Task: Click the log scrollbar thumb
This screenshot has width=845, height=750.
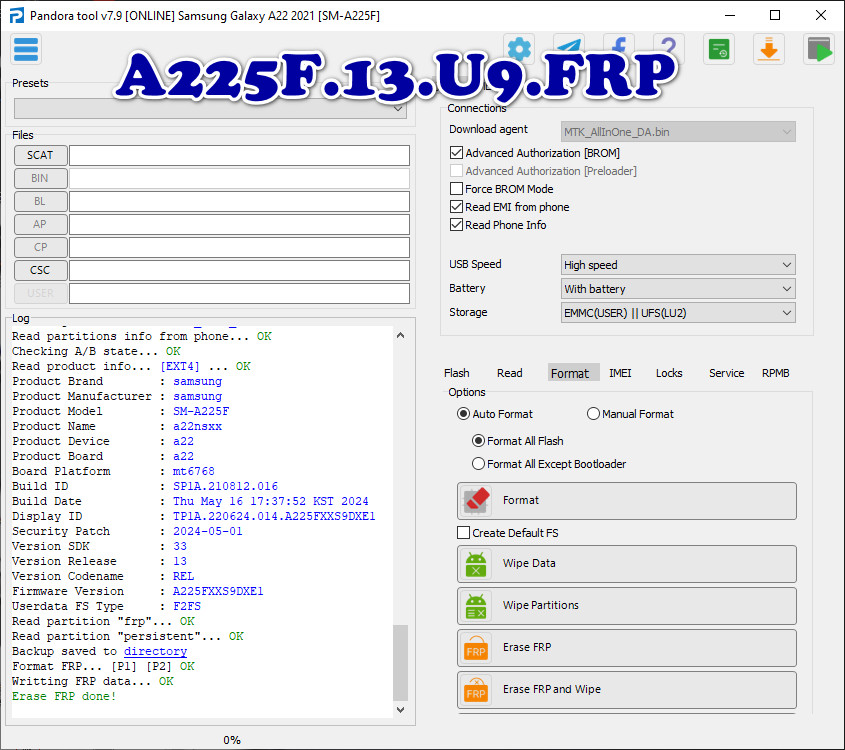Action: coord(400,662)
